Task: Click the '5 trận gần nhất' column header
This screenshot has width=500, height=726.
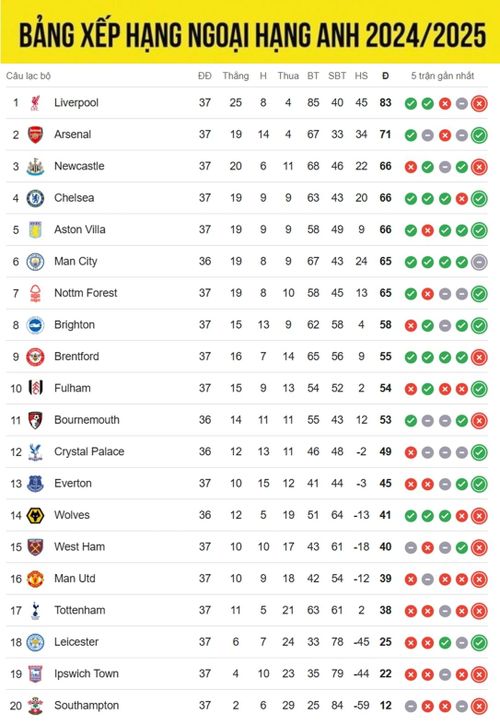Action: pyautogui.click(x=443, y=75)
